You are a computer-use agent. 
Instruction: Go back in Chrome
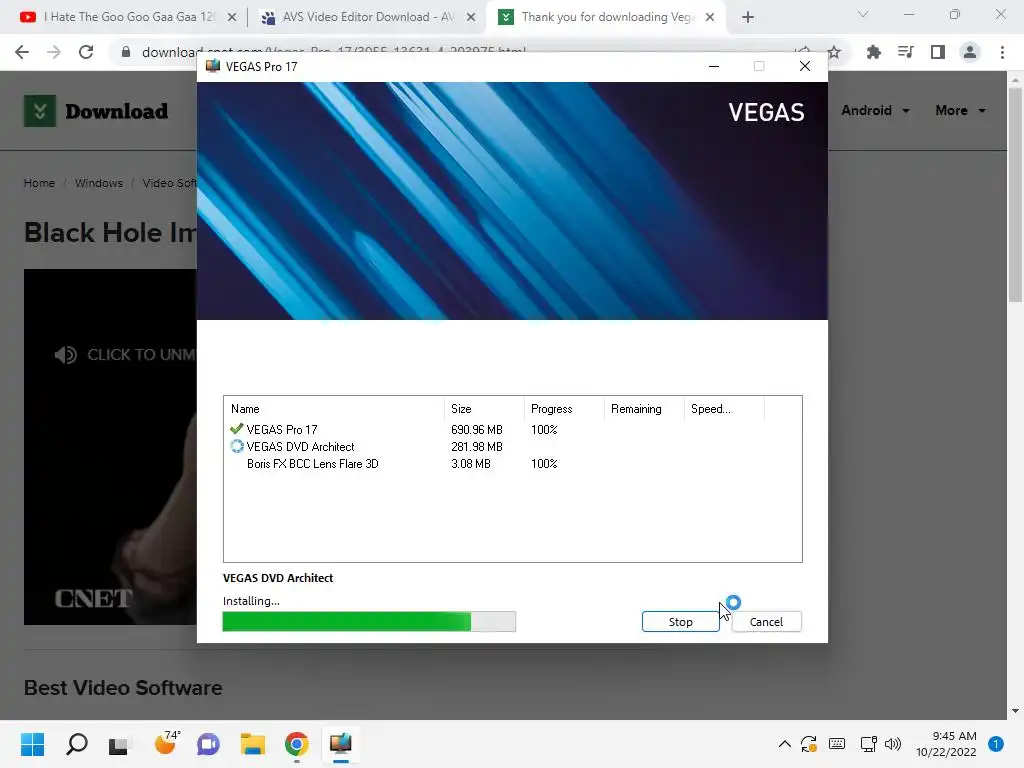point(22,52)
